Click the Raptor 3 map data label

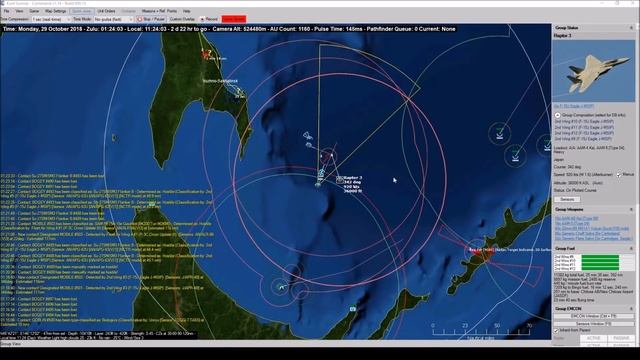pos(353,184)
